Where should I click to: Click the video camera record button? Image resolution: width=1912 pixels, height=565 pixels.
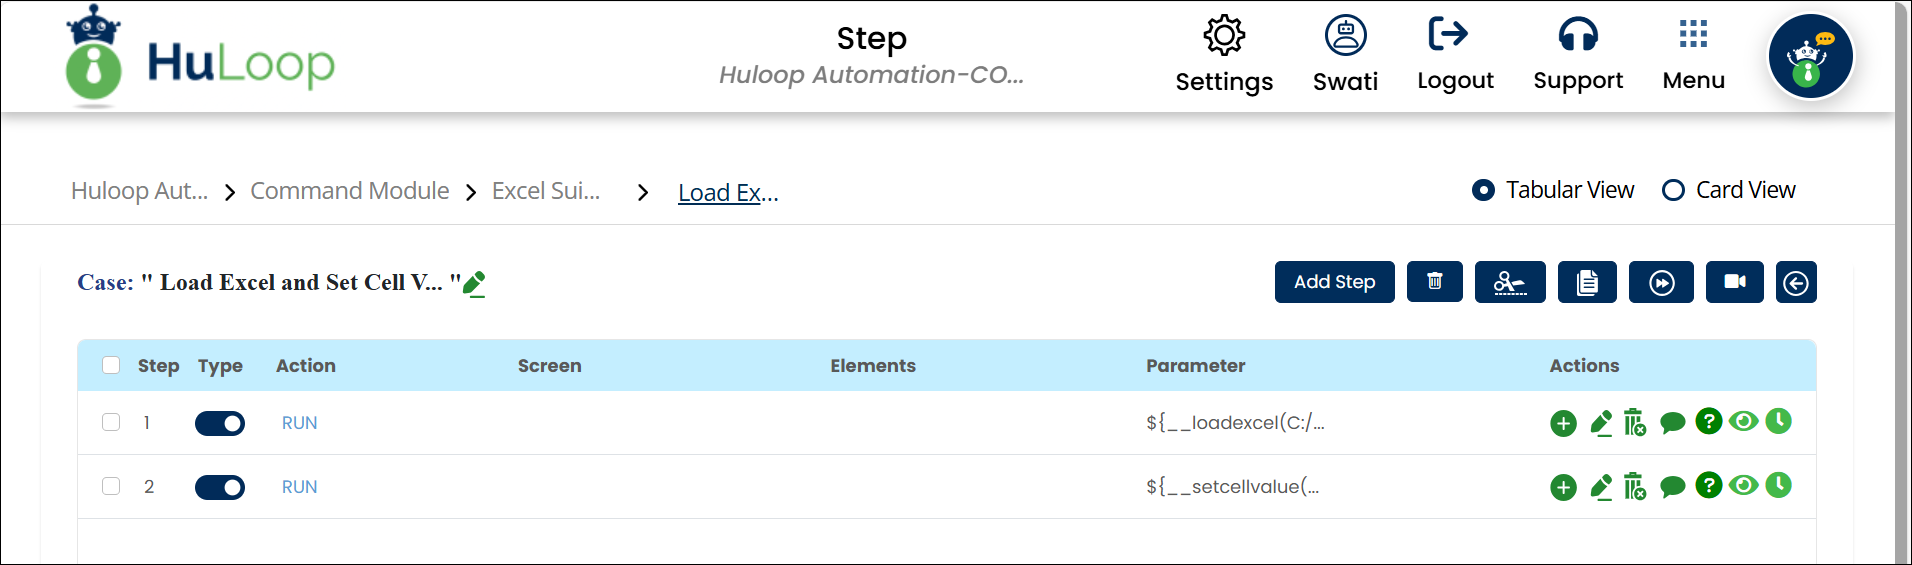pyautogui.click(x=1734, y=282)
